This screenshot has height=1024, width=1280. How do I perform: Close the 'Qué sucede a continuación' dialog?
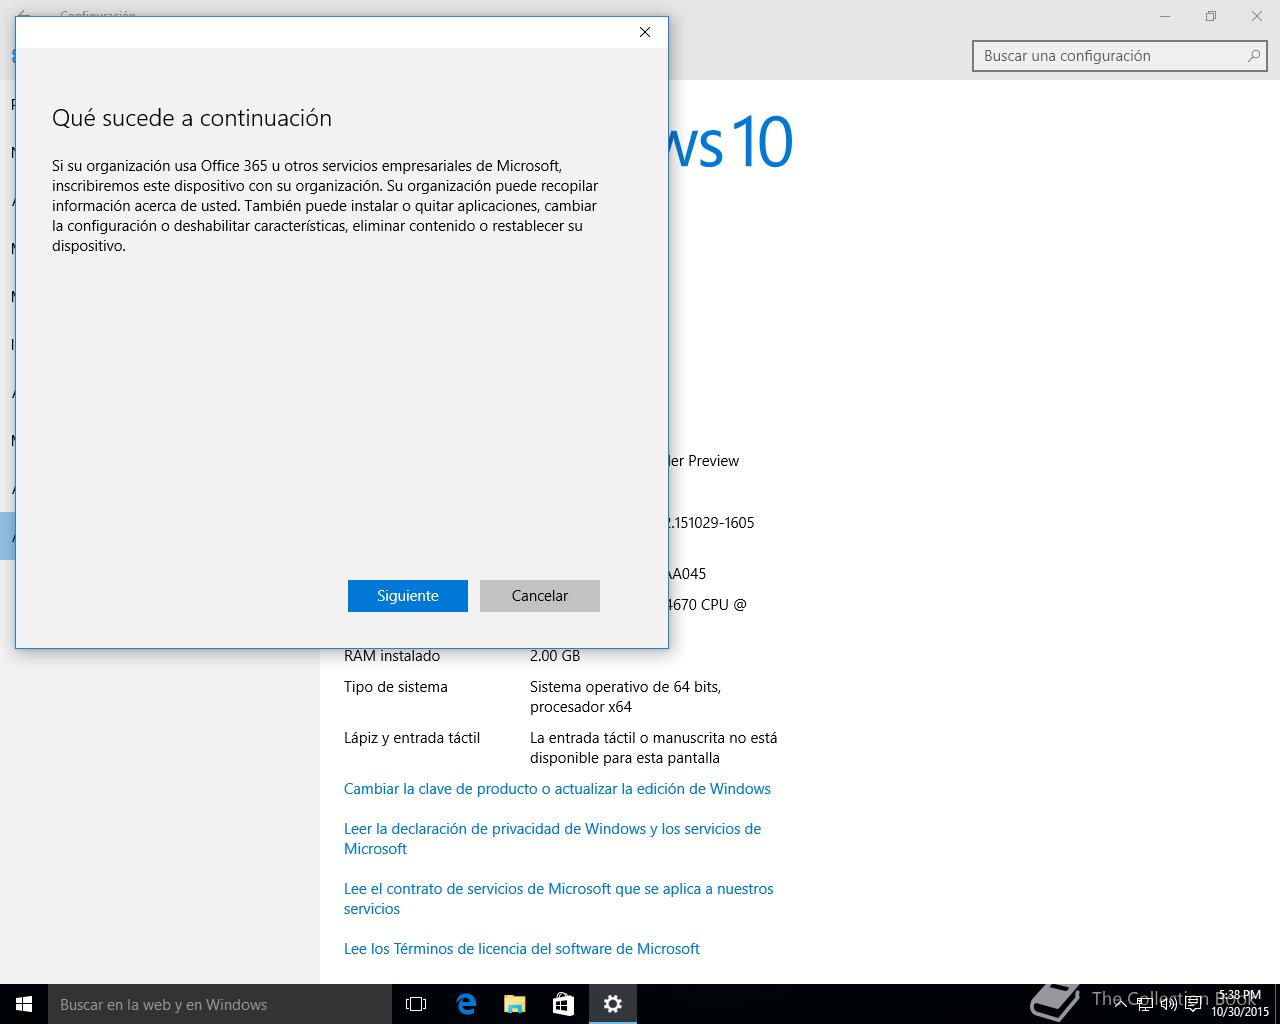(645, 32)
